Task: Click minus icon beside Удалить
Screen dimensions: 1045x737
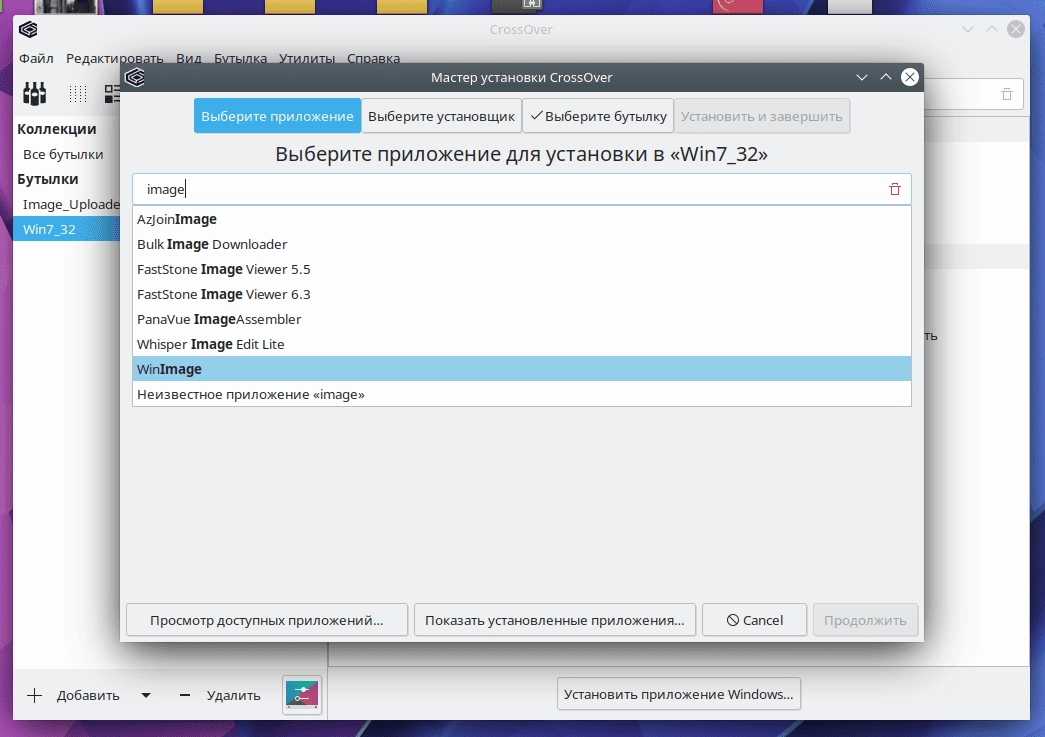Action: 185,696
